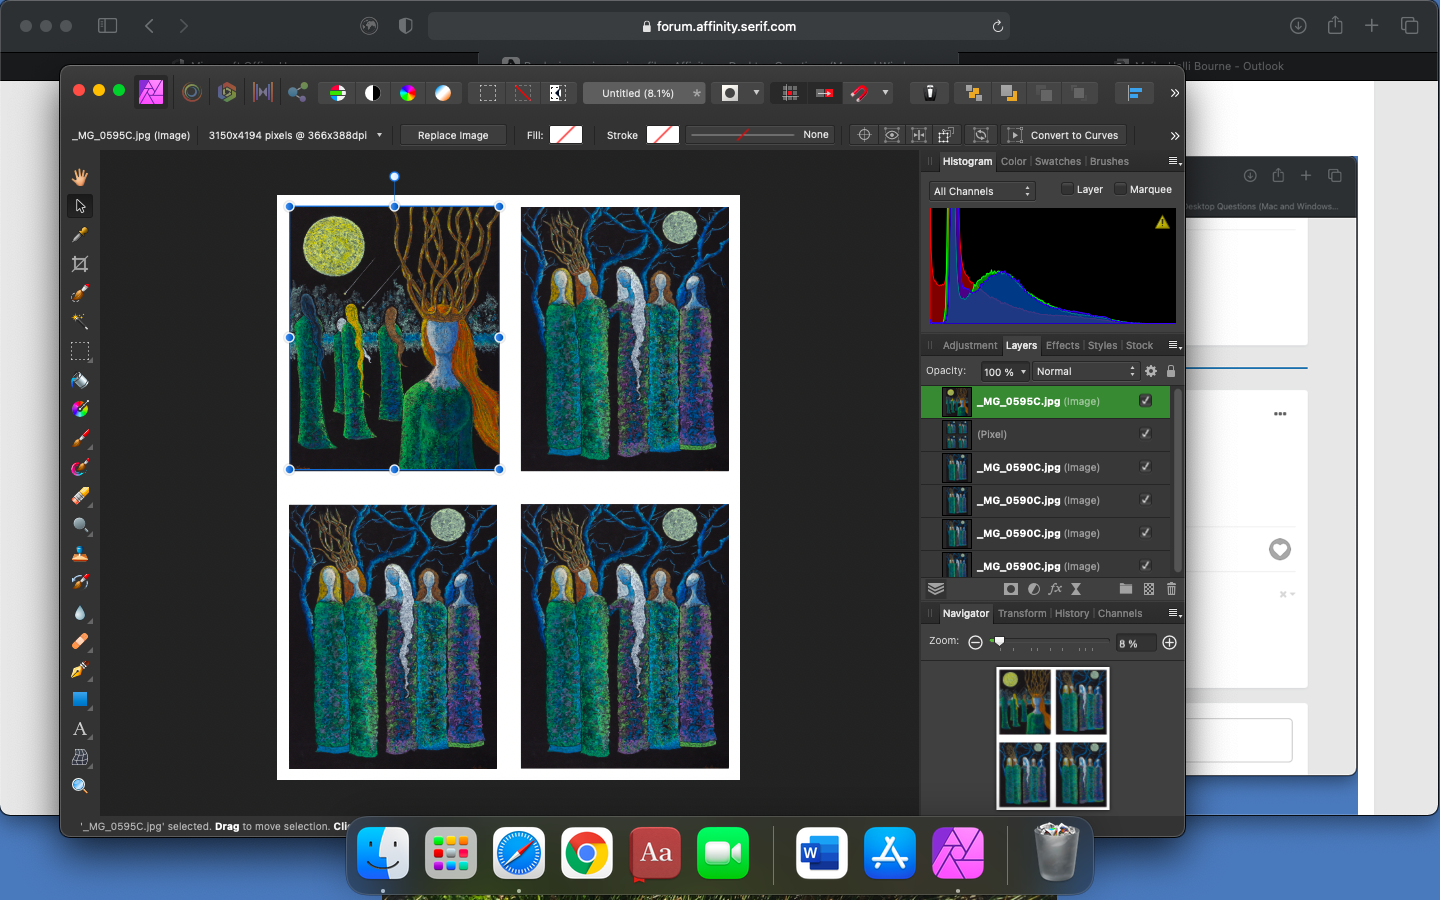This screenshot has height=900, width=1440.
Task: Click the zoom in plus button in Navigator
Action: [1169, 642]
